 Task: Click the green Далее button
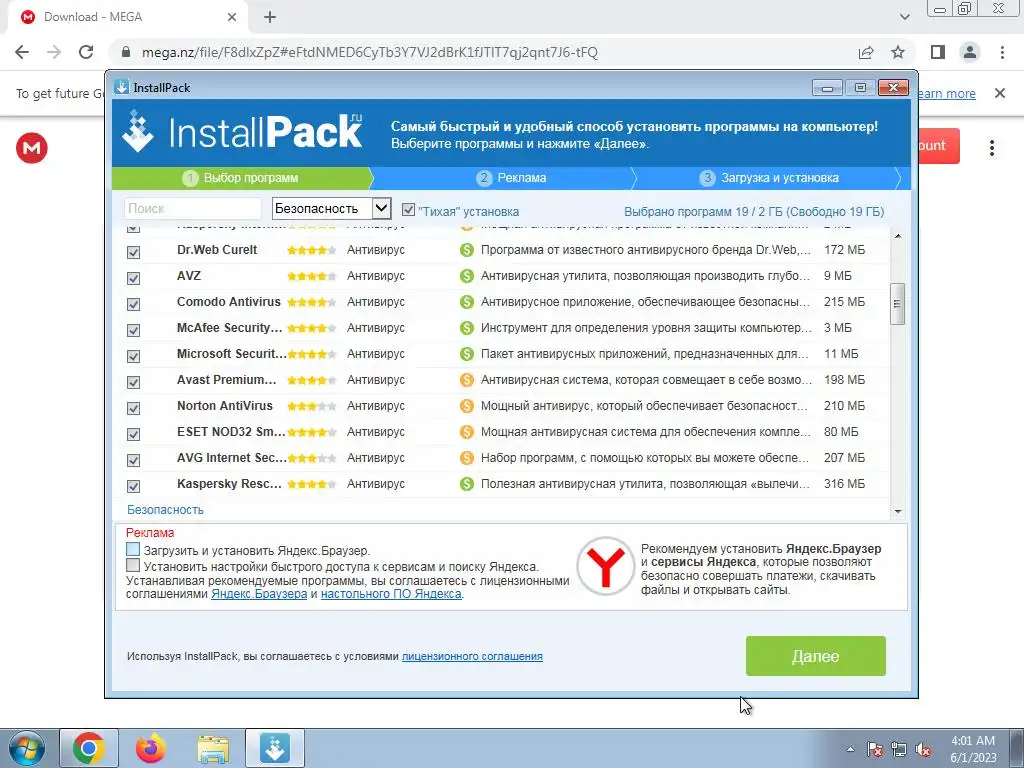click(816, 656)
